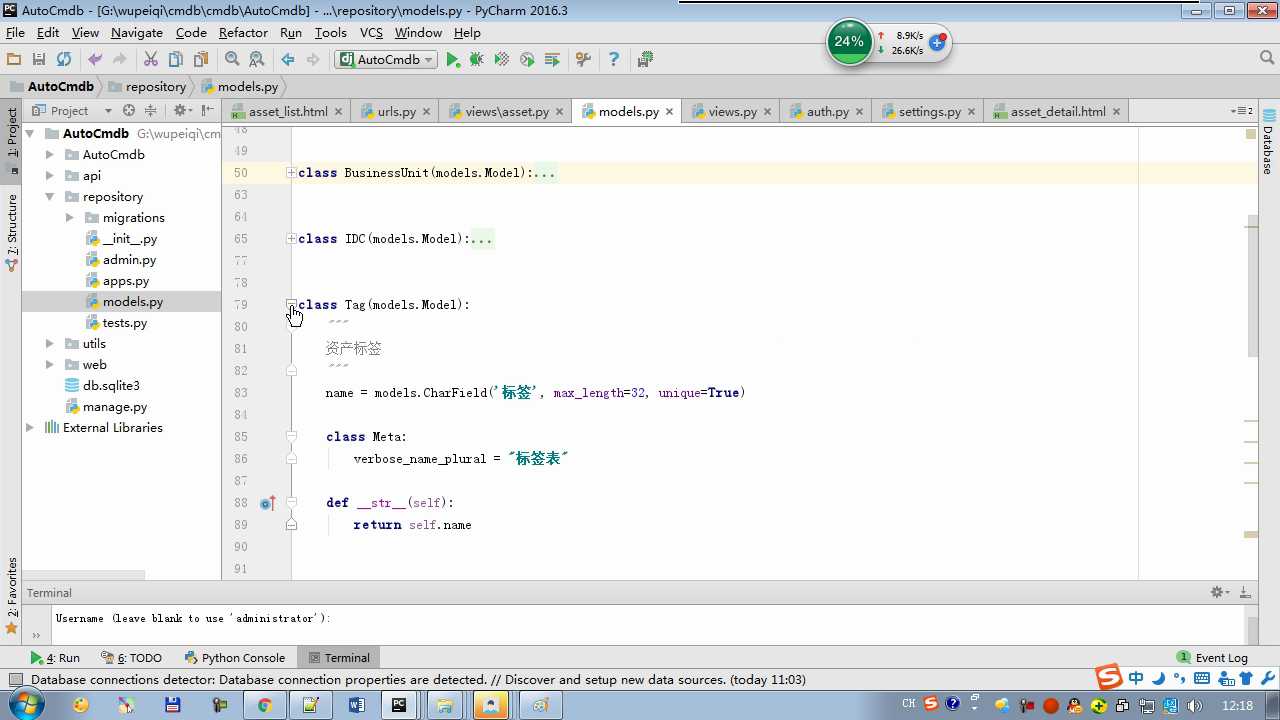Select manage.py in project tree
The image size is (1280, 720).
114,407
